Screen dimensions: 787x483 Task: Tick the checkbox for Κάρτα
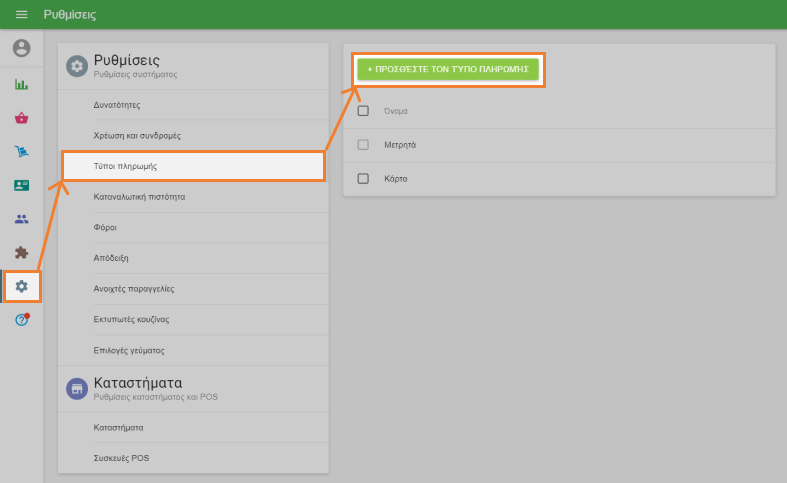coord(363,178)
